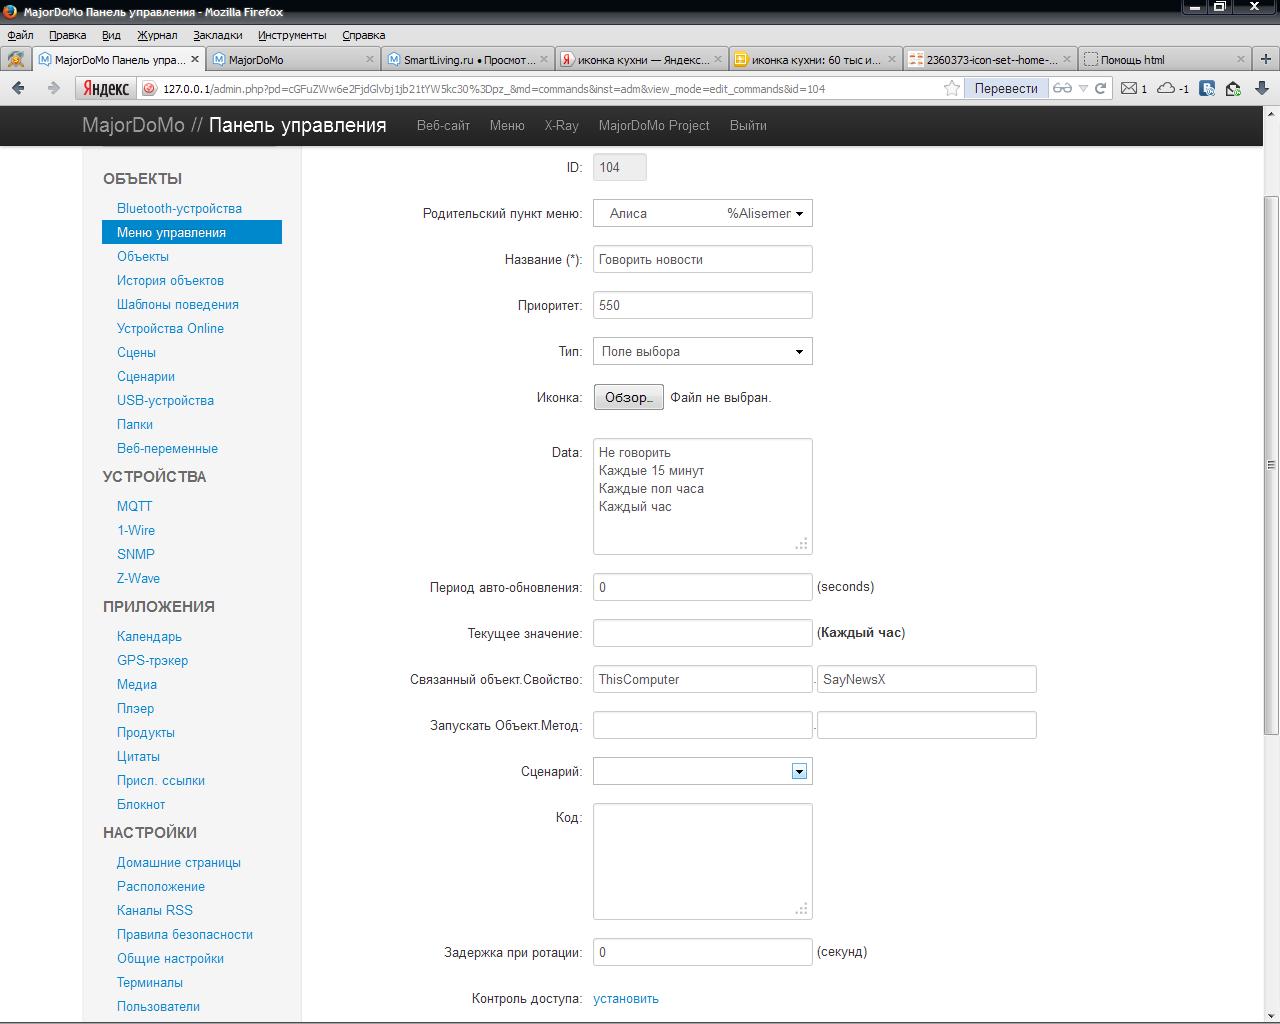The width and height of the screenshot is (1280, 1024).
Task: Click the reader mode glasses icon
Action: pyautogui.click(x=1062, y=88)
